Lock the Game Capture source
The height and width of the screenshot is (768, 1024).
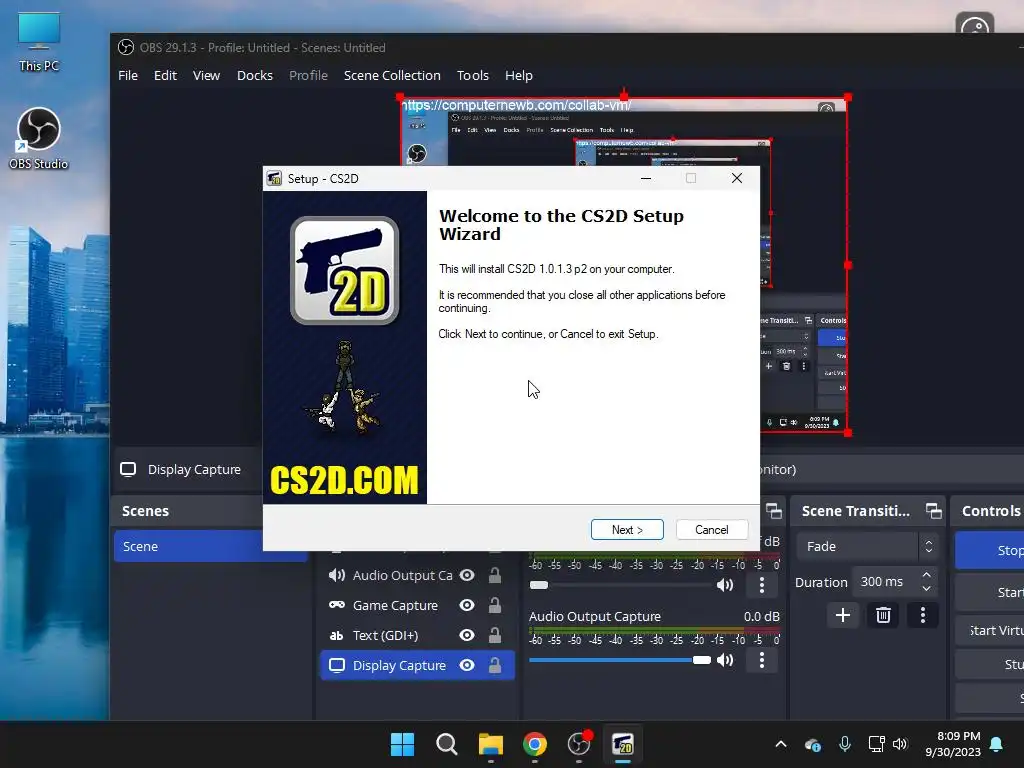coord(495,605)
